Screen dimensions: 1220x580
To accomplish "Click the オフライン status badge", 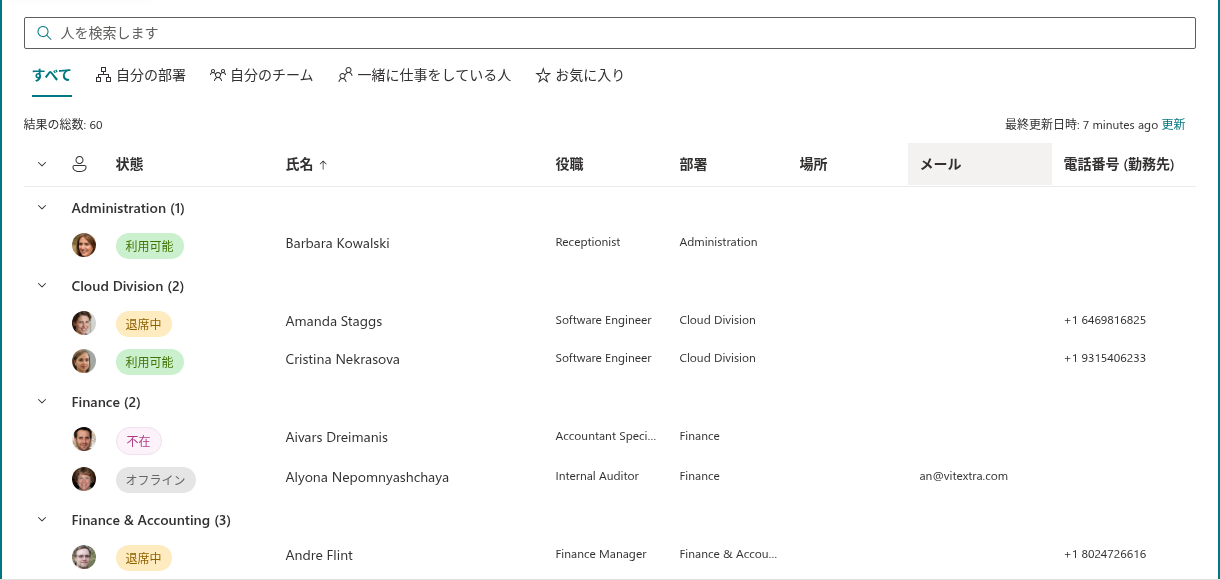I will coord(156,480).
